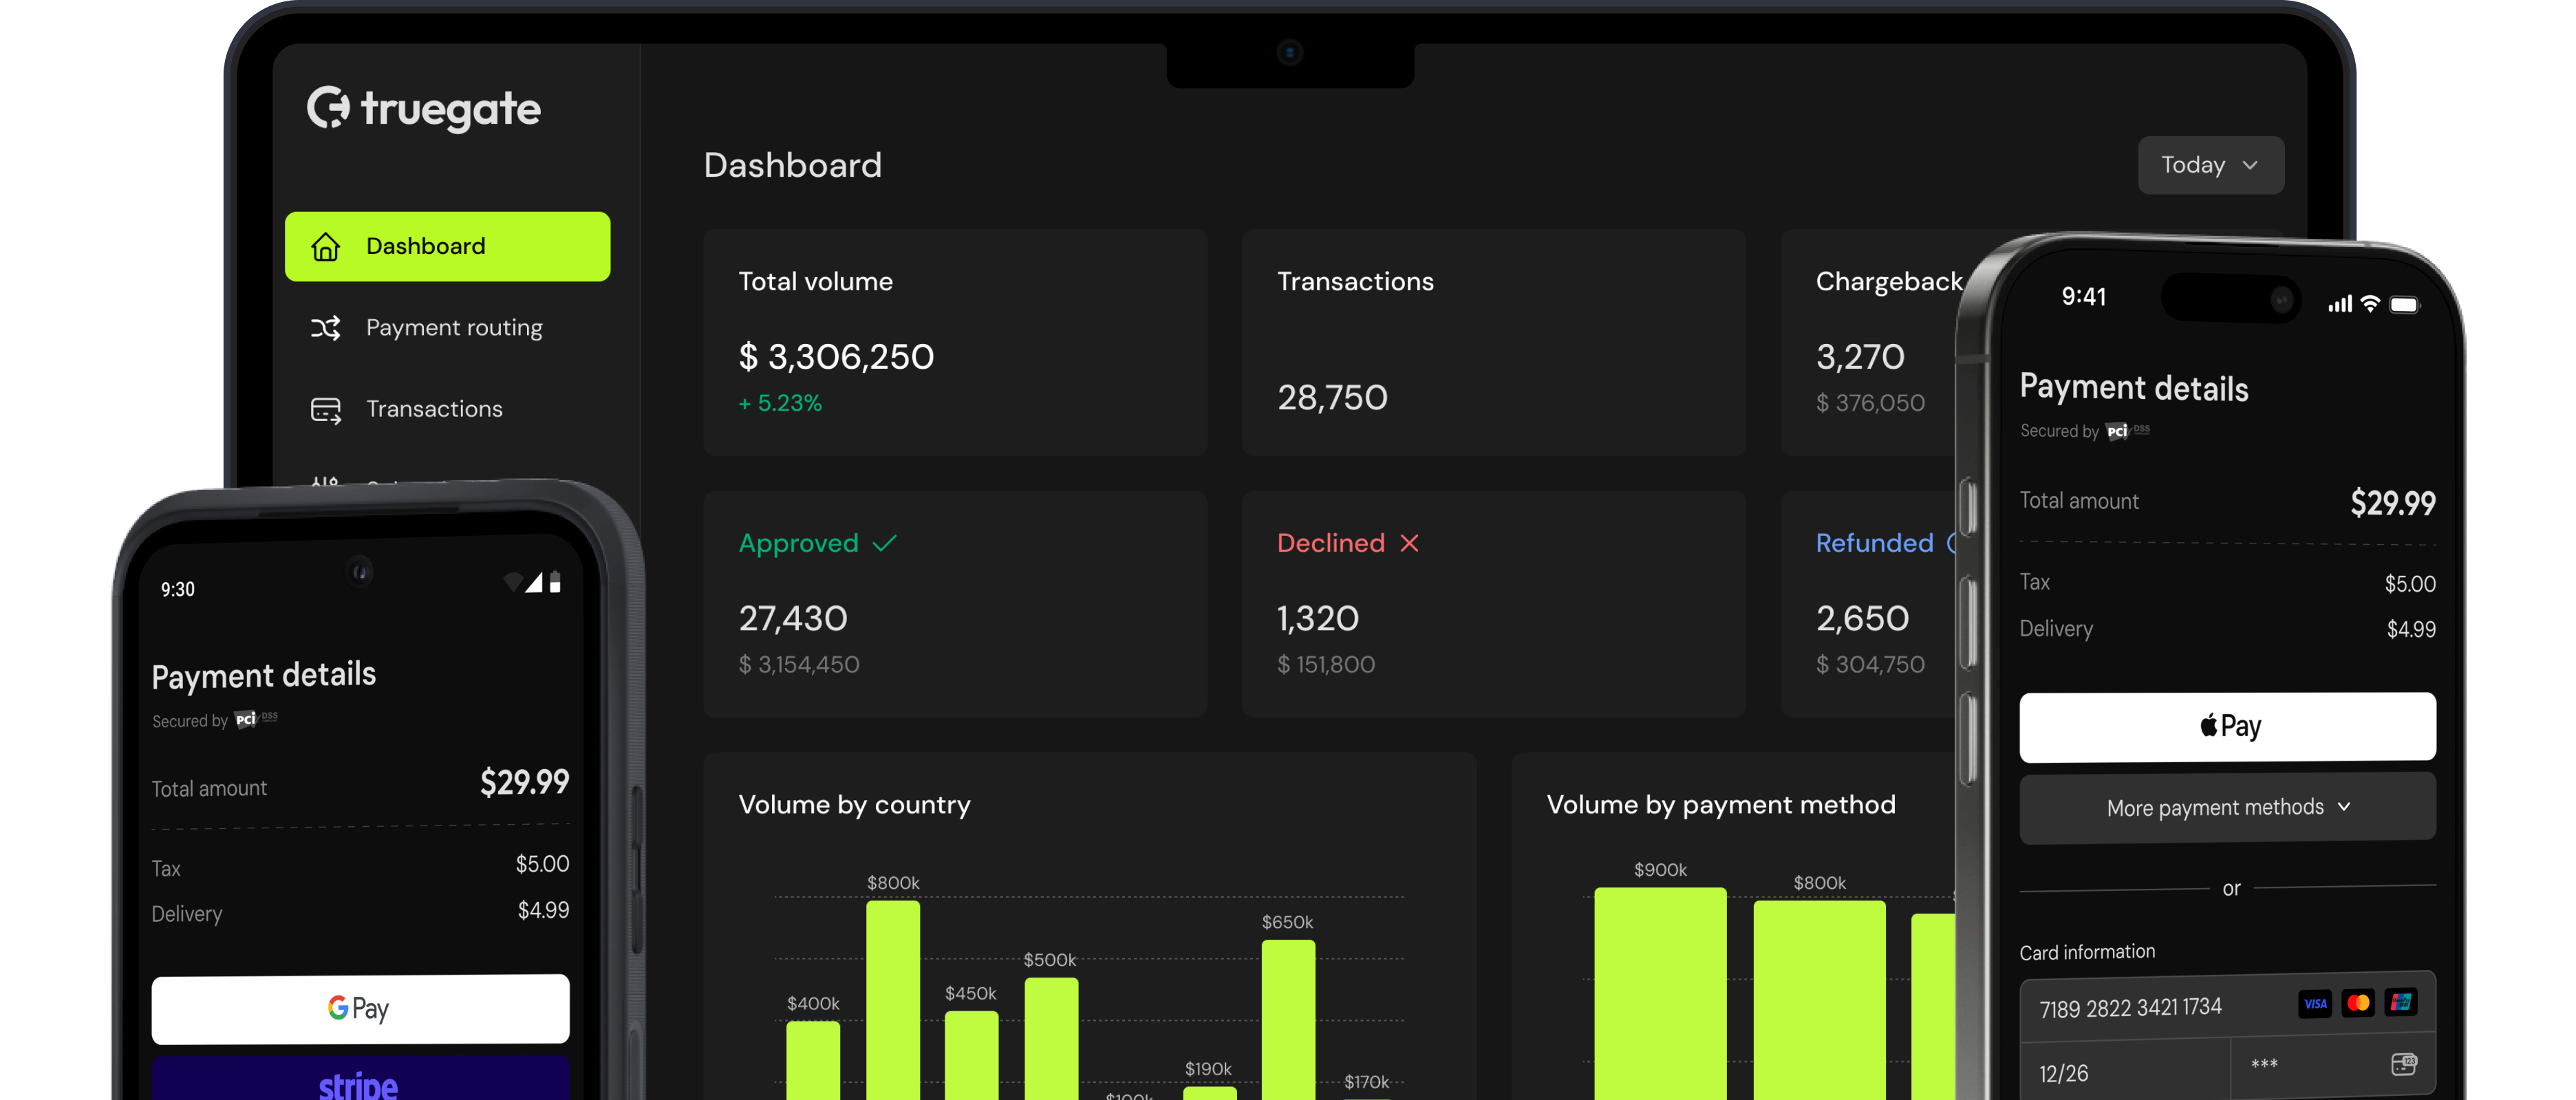This screenshot has height=1100, width=2576.
Task: Click Card information label on iPhone
Action: (x=2087, y=952)
